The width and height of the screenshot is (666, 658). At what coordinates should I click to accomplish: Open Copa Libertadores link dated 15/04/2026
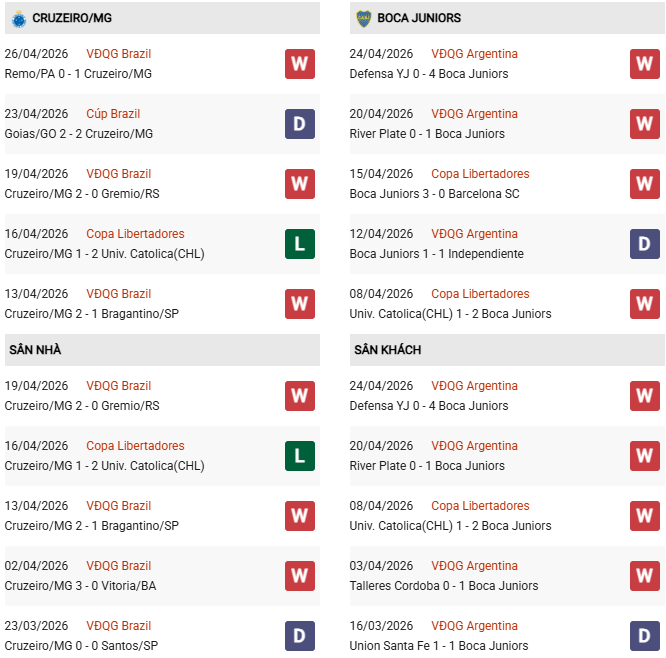(x=480, y=174)
